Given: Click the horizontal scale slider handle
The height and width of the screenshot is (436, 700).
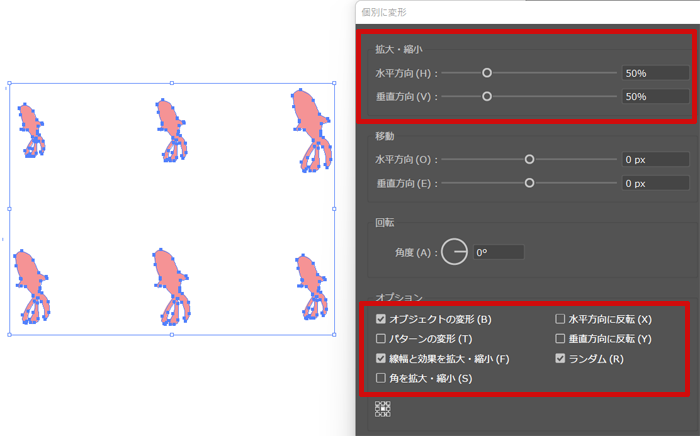Looking at the screenshot, I should click(x=487, y=73).
